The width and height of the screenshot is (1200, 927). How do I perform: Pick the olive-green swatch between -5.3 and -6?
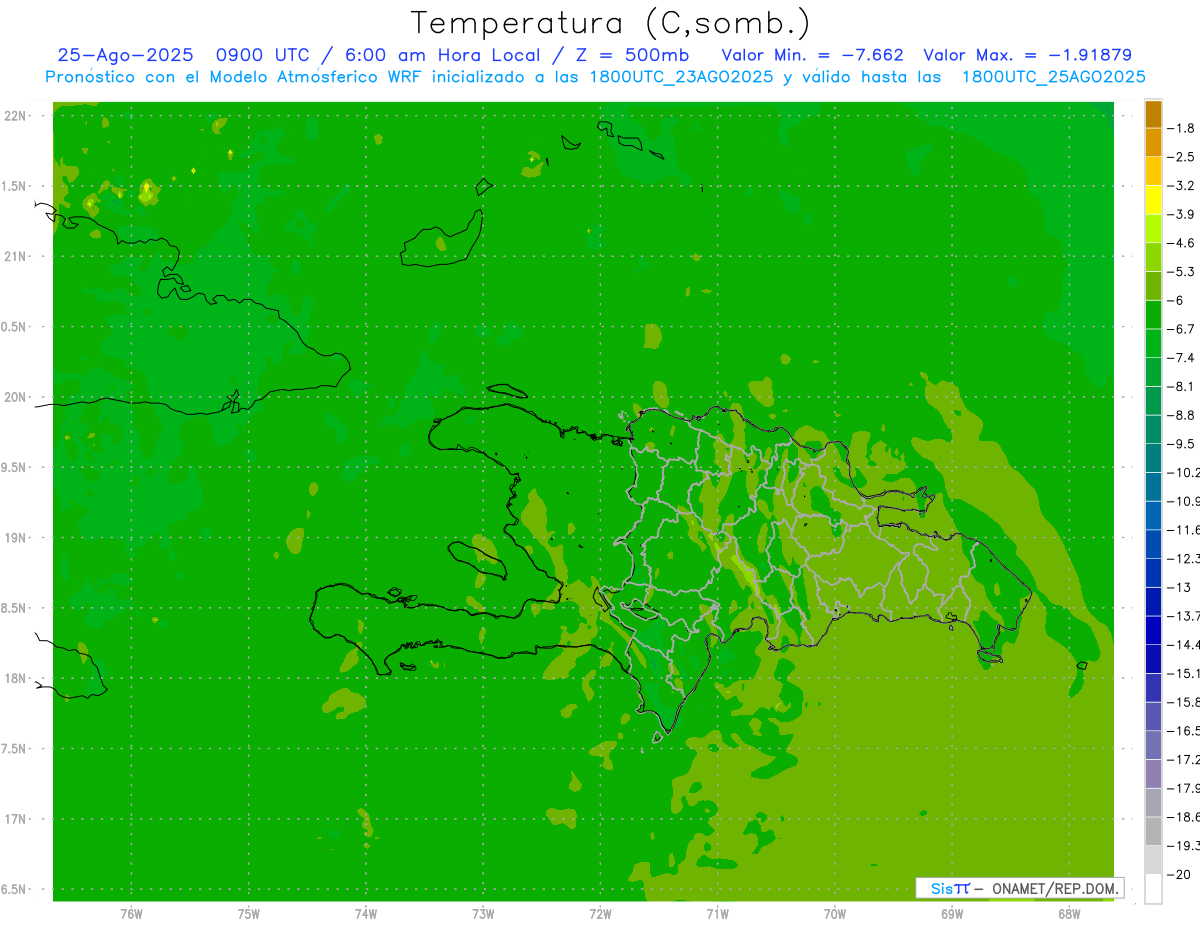[x=1153, y=286]
